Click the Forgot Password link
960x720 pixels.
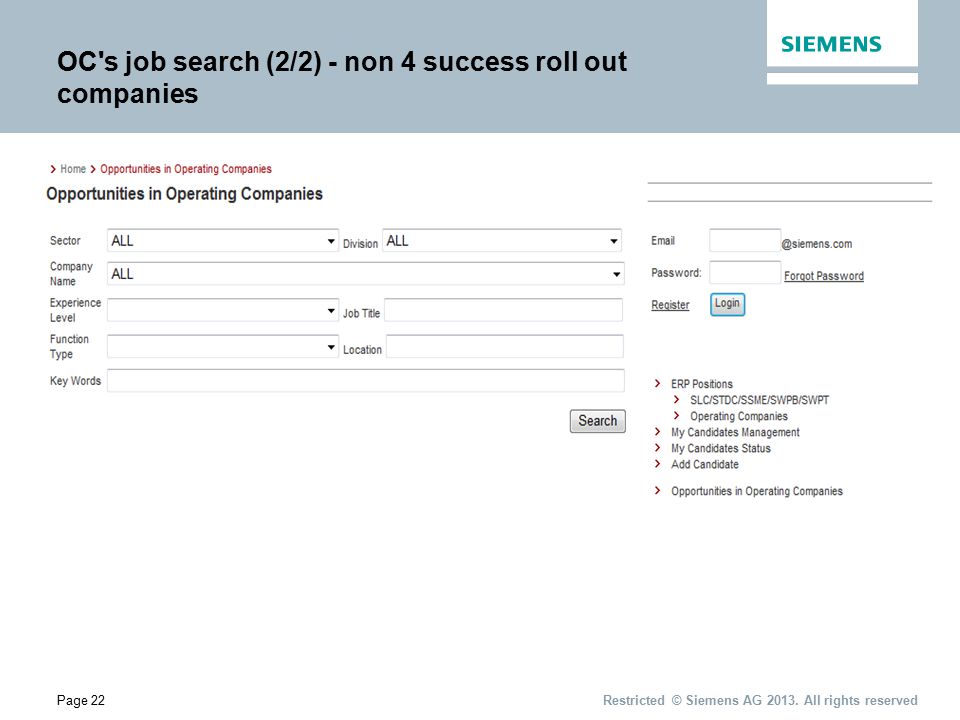point(824,276)
